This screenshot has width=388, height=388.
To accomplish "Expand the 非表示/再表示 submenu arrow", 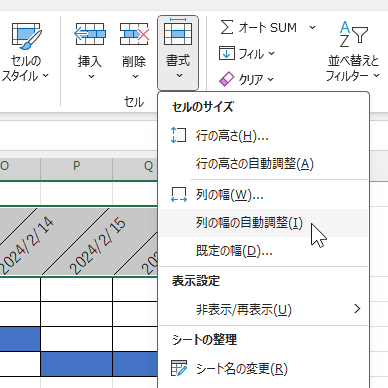I will (357, 309).
